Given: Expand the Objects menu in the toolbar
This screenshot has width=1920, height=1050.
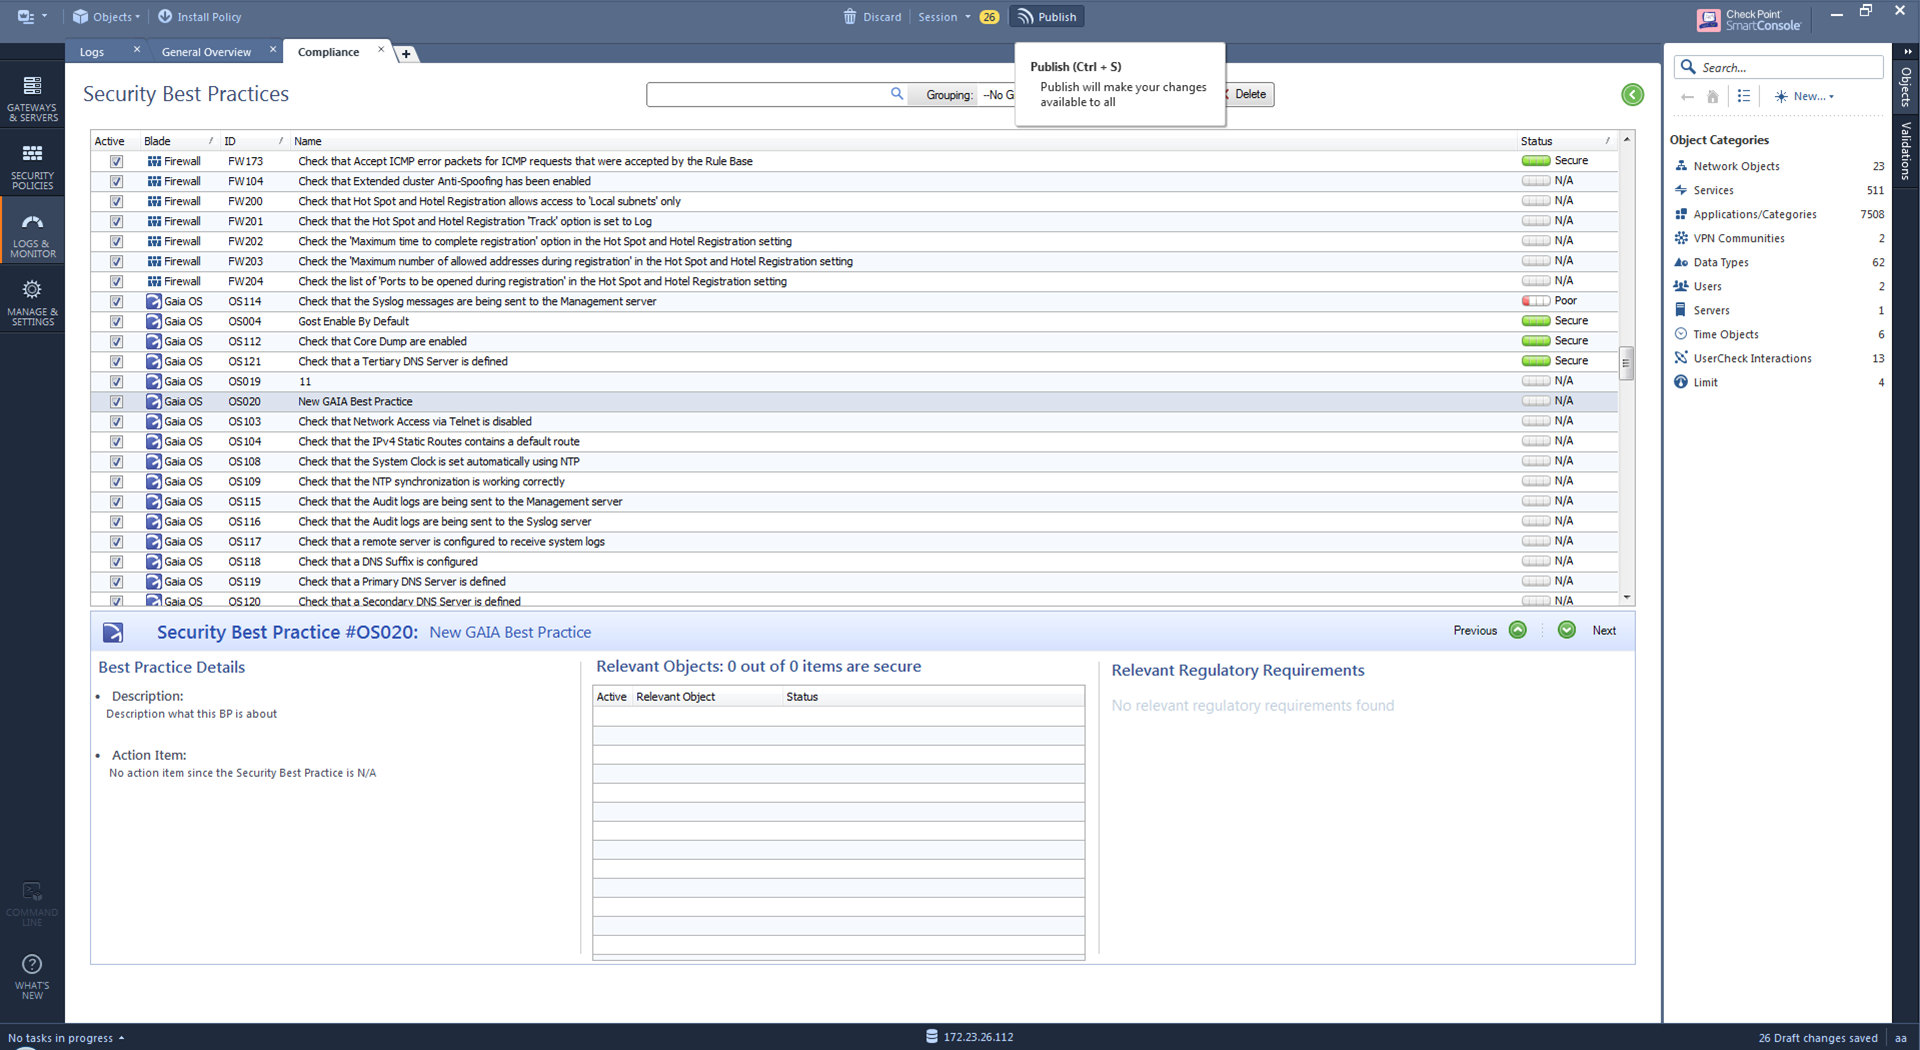Looking at the screenshot, I should (x=106, y=16).
